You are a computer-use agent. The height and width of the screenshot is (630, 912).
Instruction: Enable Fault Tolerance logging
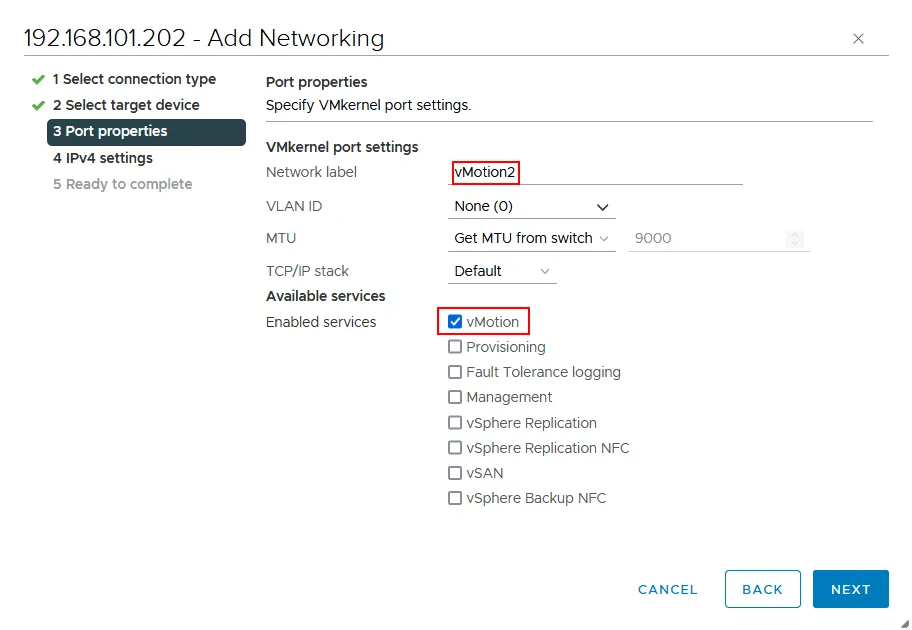pos(456,372)
